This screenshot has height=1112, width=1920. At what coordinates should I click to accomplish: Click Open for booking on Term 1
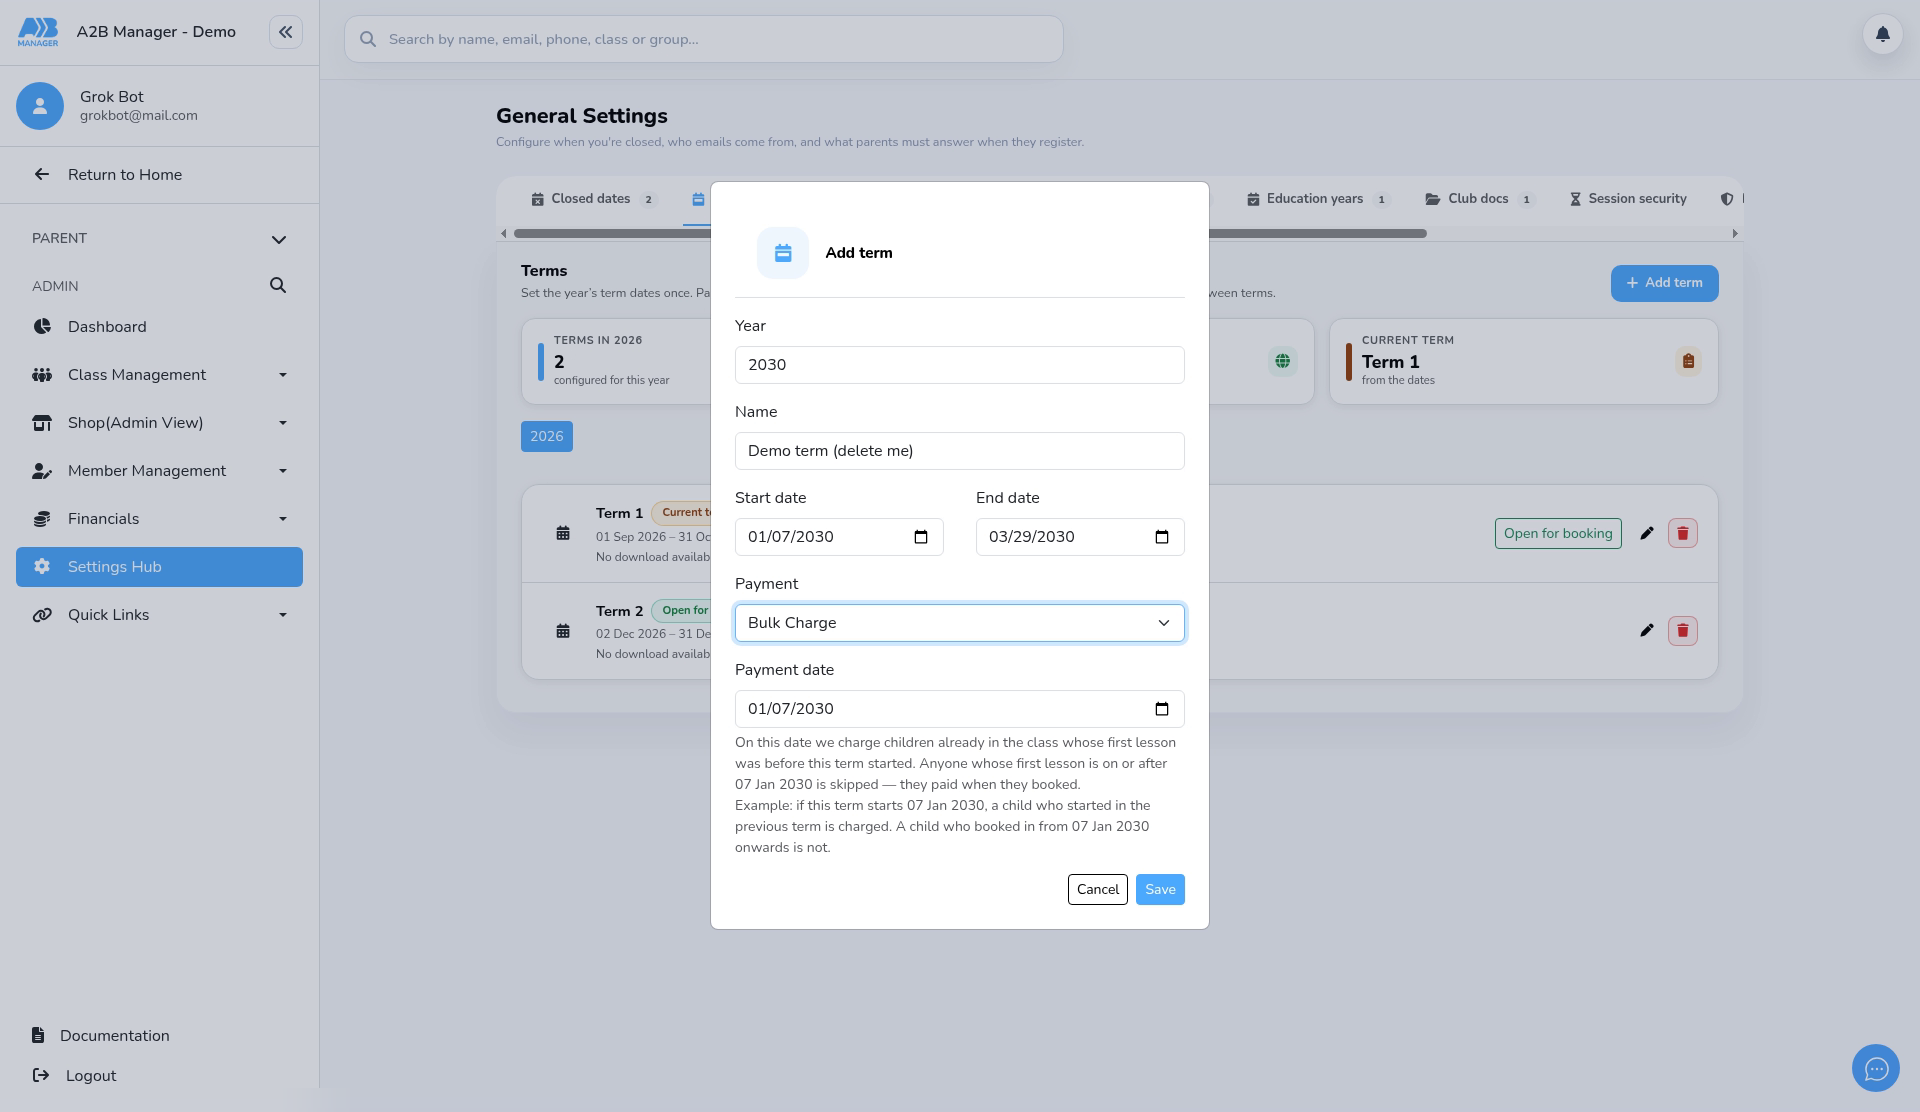click(1558, 534)
